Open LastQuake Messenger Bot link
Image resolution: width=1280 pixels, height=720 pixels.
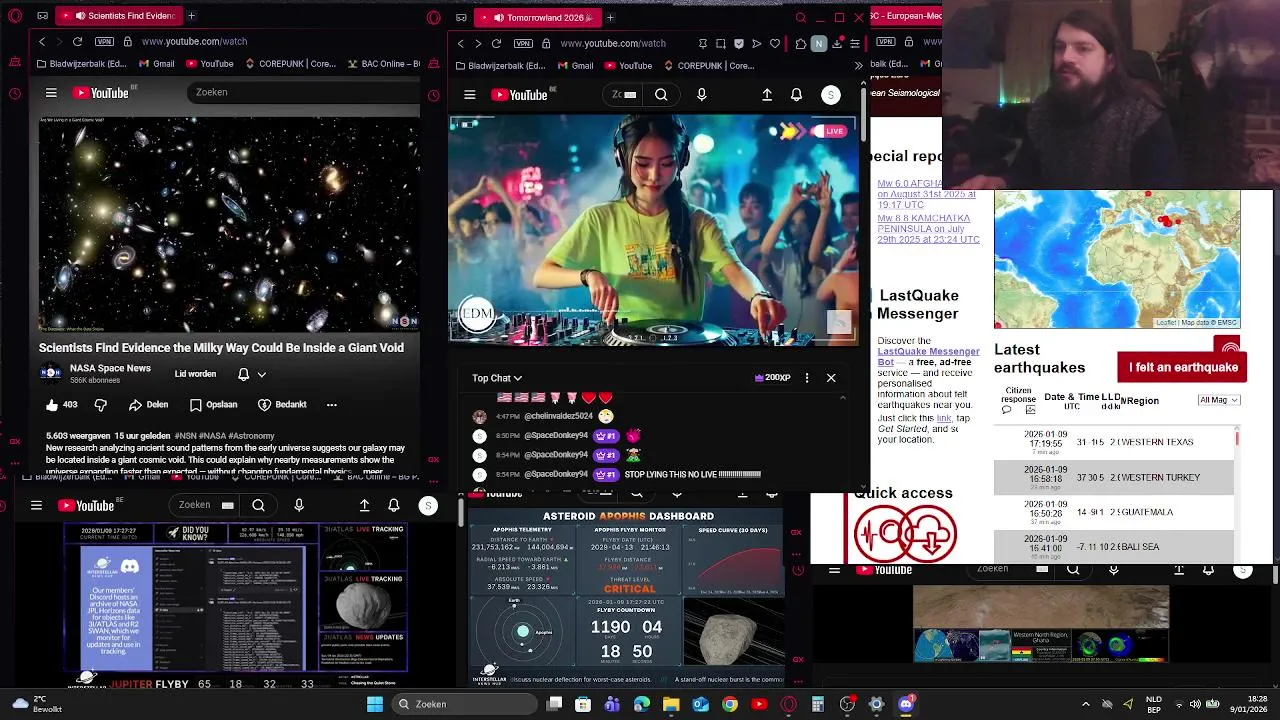(x=928, y=356)
